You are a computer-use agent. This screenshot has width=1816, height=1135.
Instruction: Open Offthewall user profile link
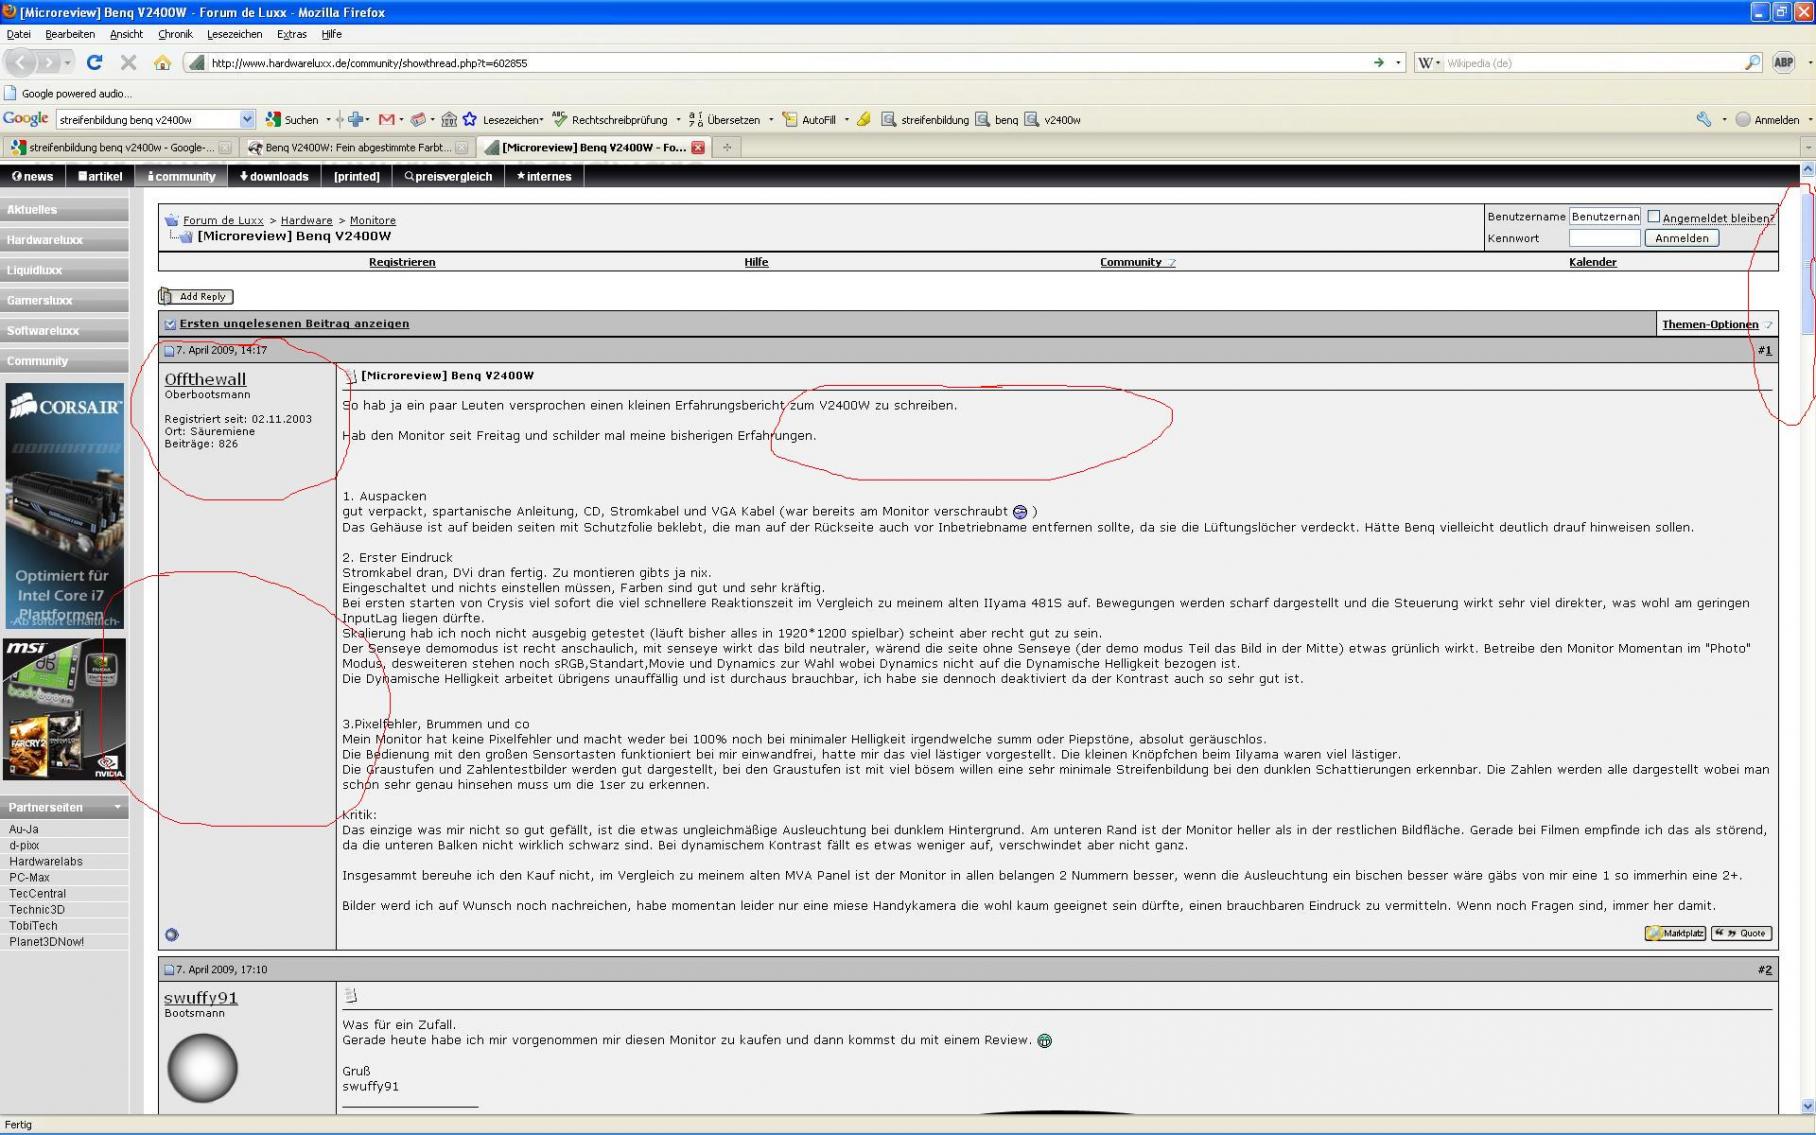coord(205,379)
